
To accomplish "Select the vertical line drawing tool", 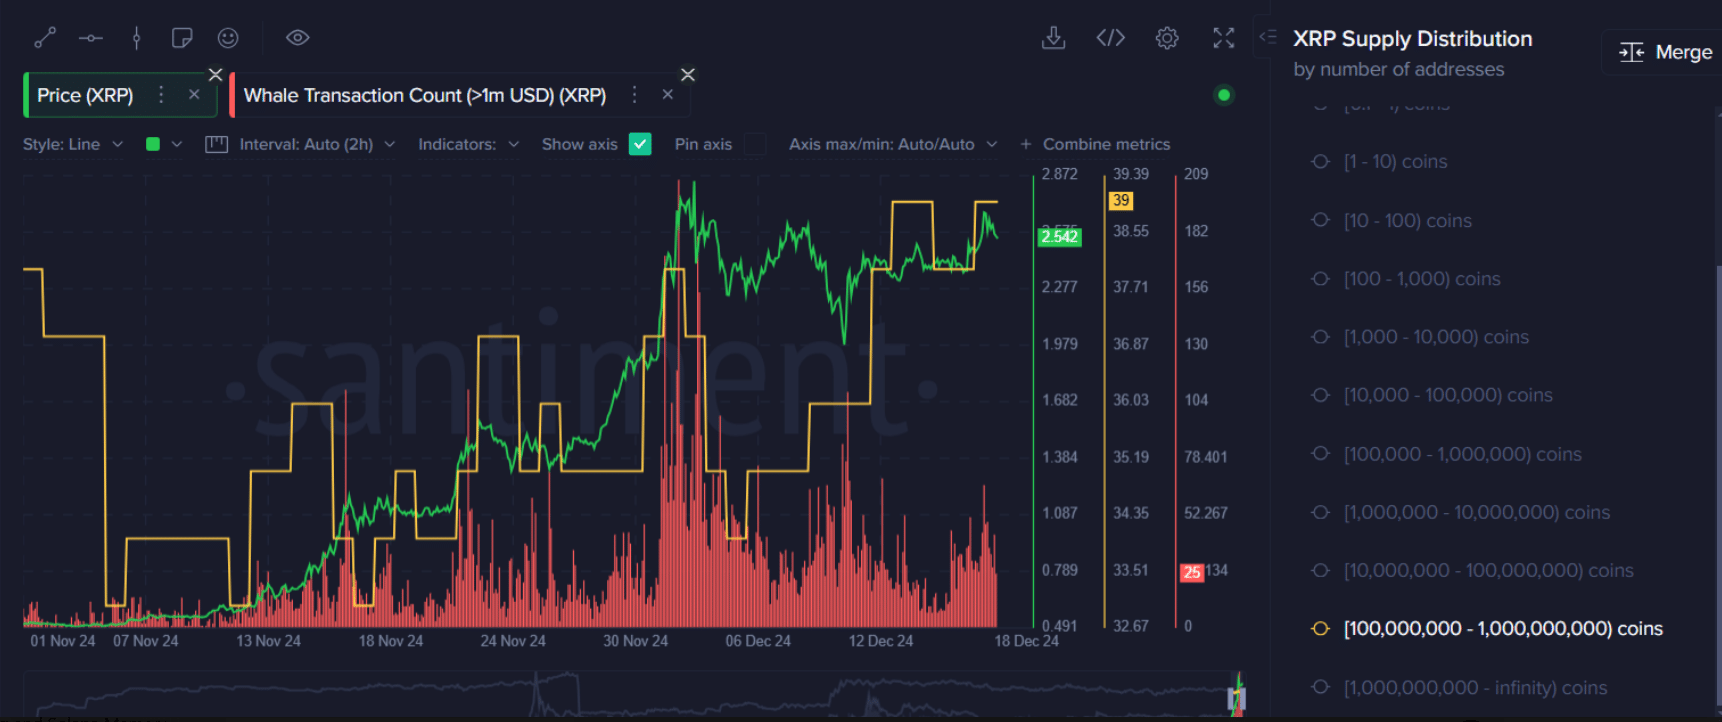I will pyautogui.click(x=137, y=38).
